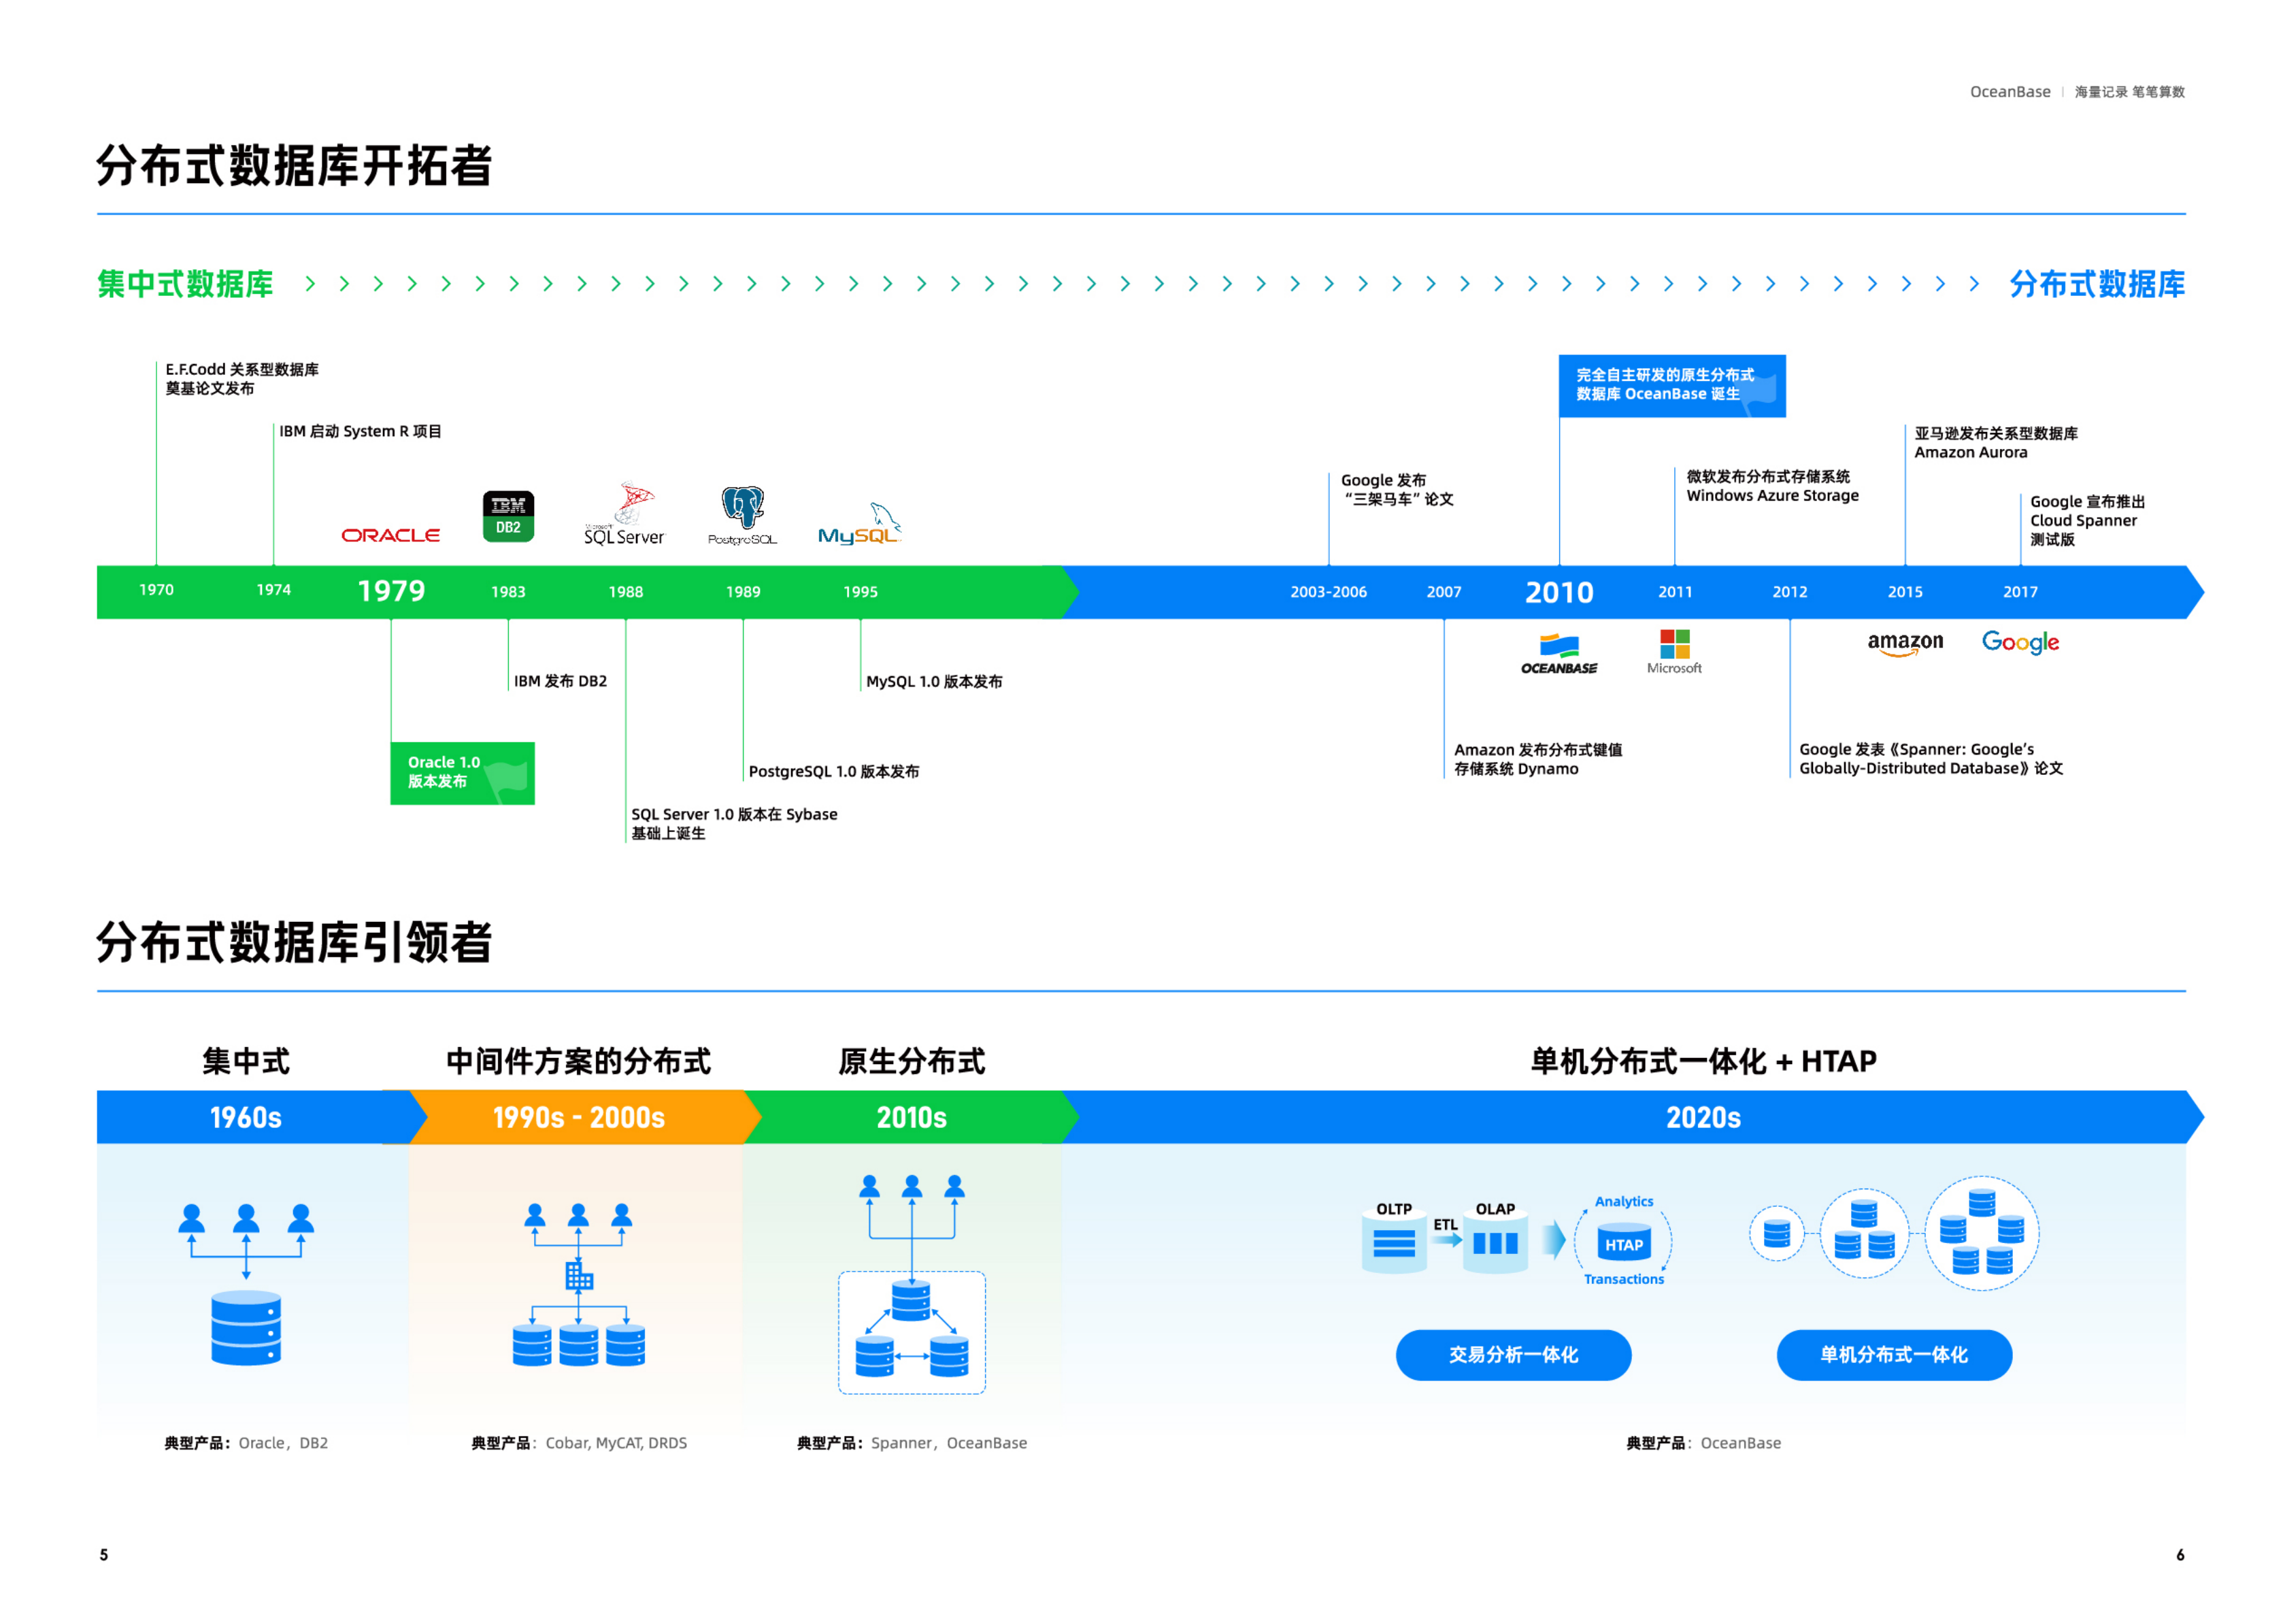Screen dimensions: 2283x1624
Task: Click the Amazon Aurora note
Action: [x=1995, y=443]
